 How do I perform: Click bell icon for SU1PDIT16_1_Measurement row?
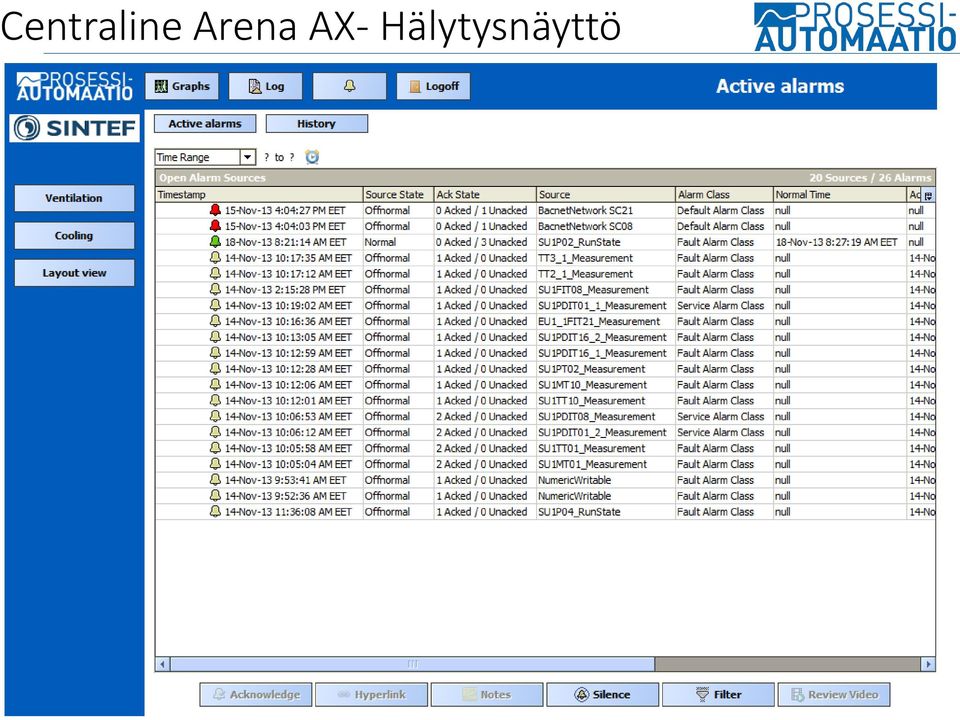(215, 353)
